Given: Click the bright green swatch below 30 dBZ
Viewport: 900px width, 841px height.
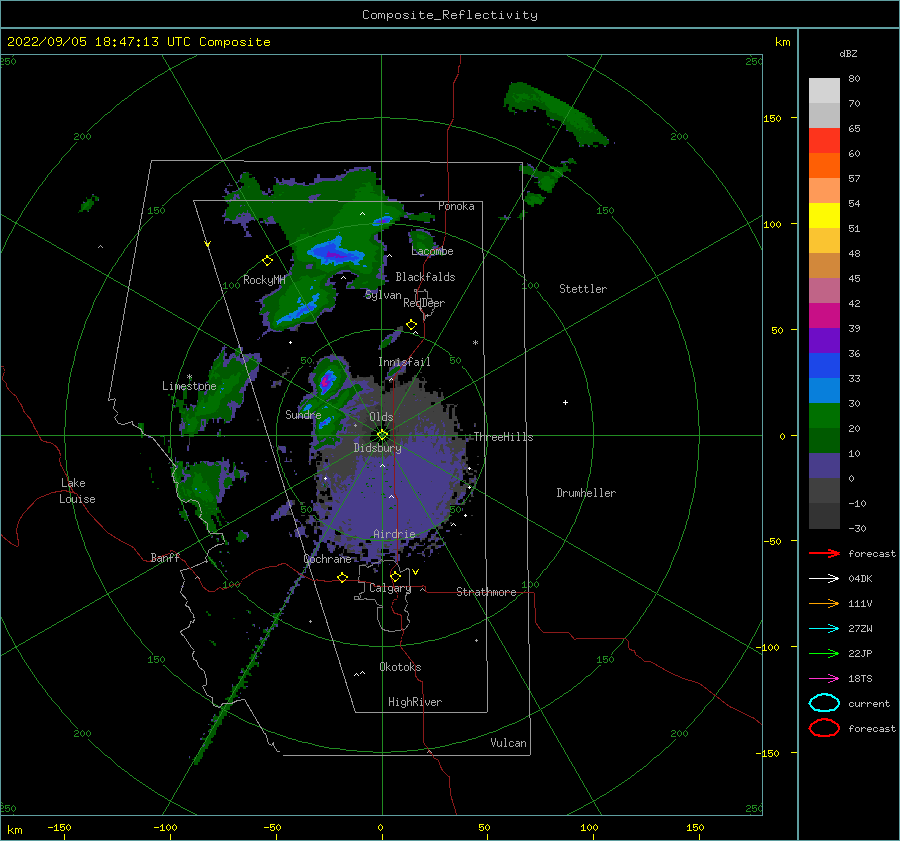Looking at the screenshot, I should [x=824, y=416].
